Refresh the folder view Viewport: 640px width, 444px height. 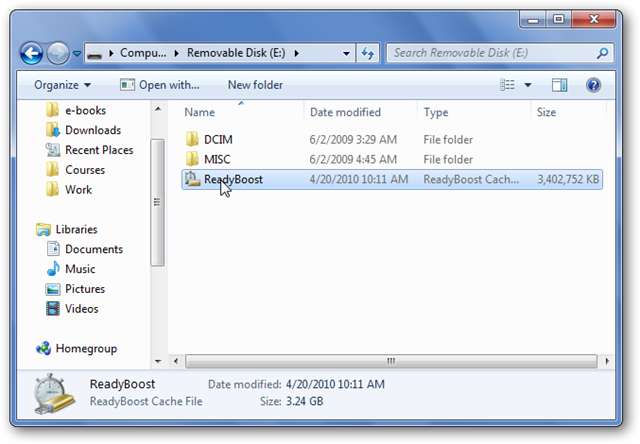pos(368,53)
